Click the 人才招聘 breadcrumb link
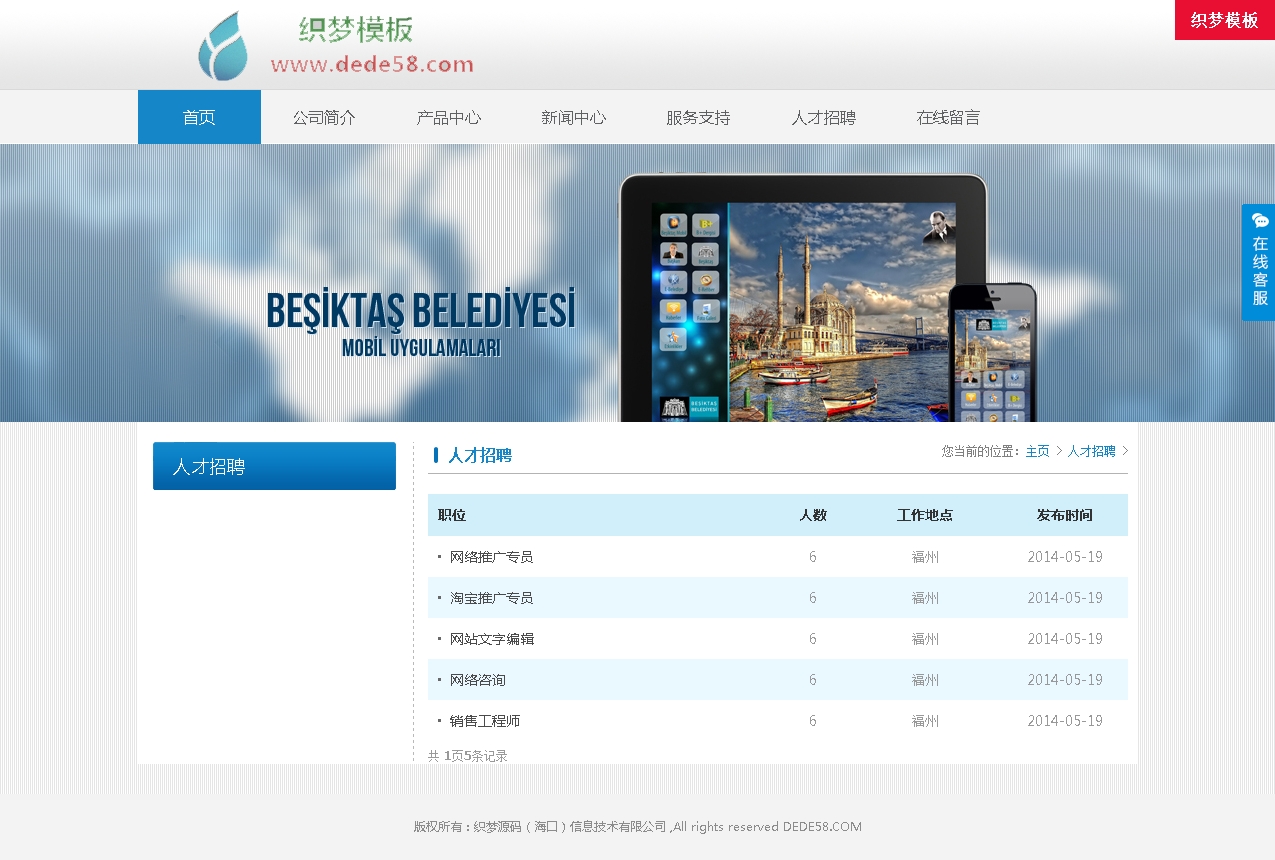Viewport: 1275px width, 860px height. (1091, 451)
